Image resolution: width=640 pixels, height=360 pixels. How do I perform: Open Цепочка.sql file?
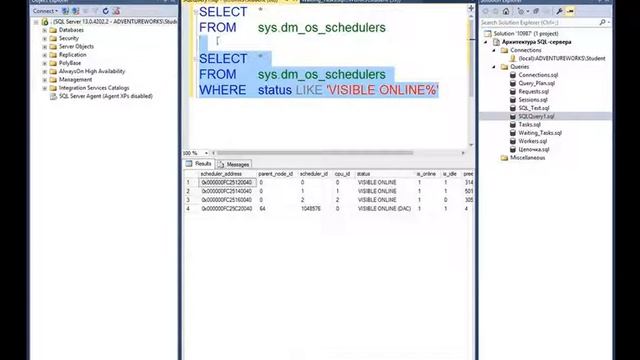coord(534,149)
